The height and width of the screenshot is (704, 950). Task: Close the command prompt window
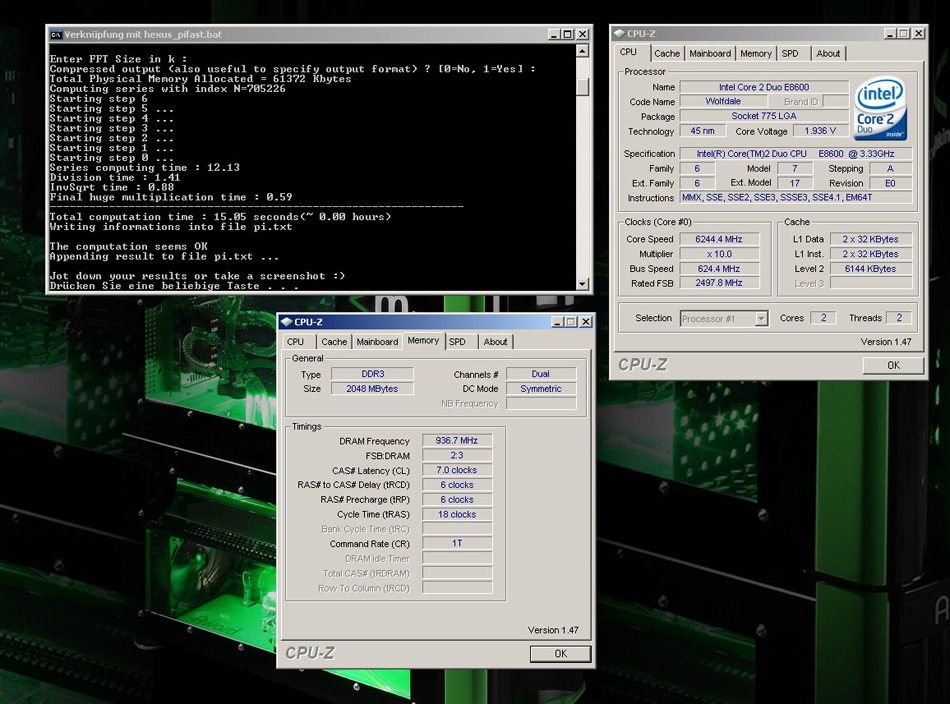[x=582, y=35]
